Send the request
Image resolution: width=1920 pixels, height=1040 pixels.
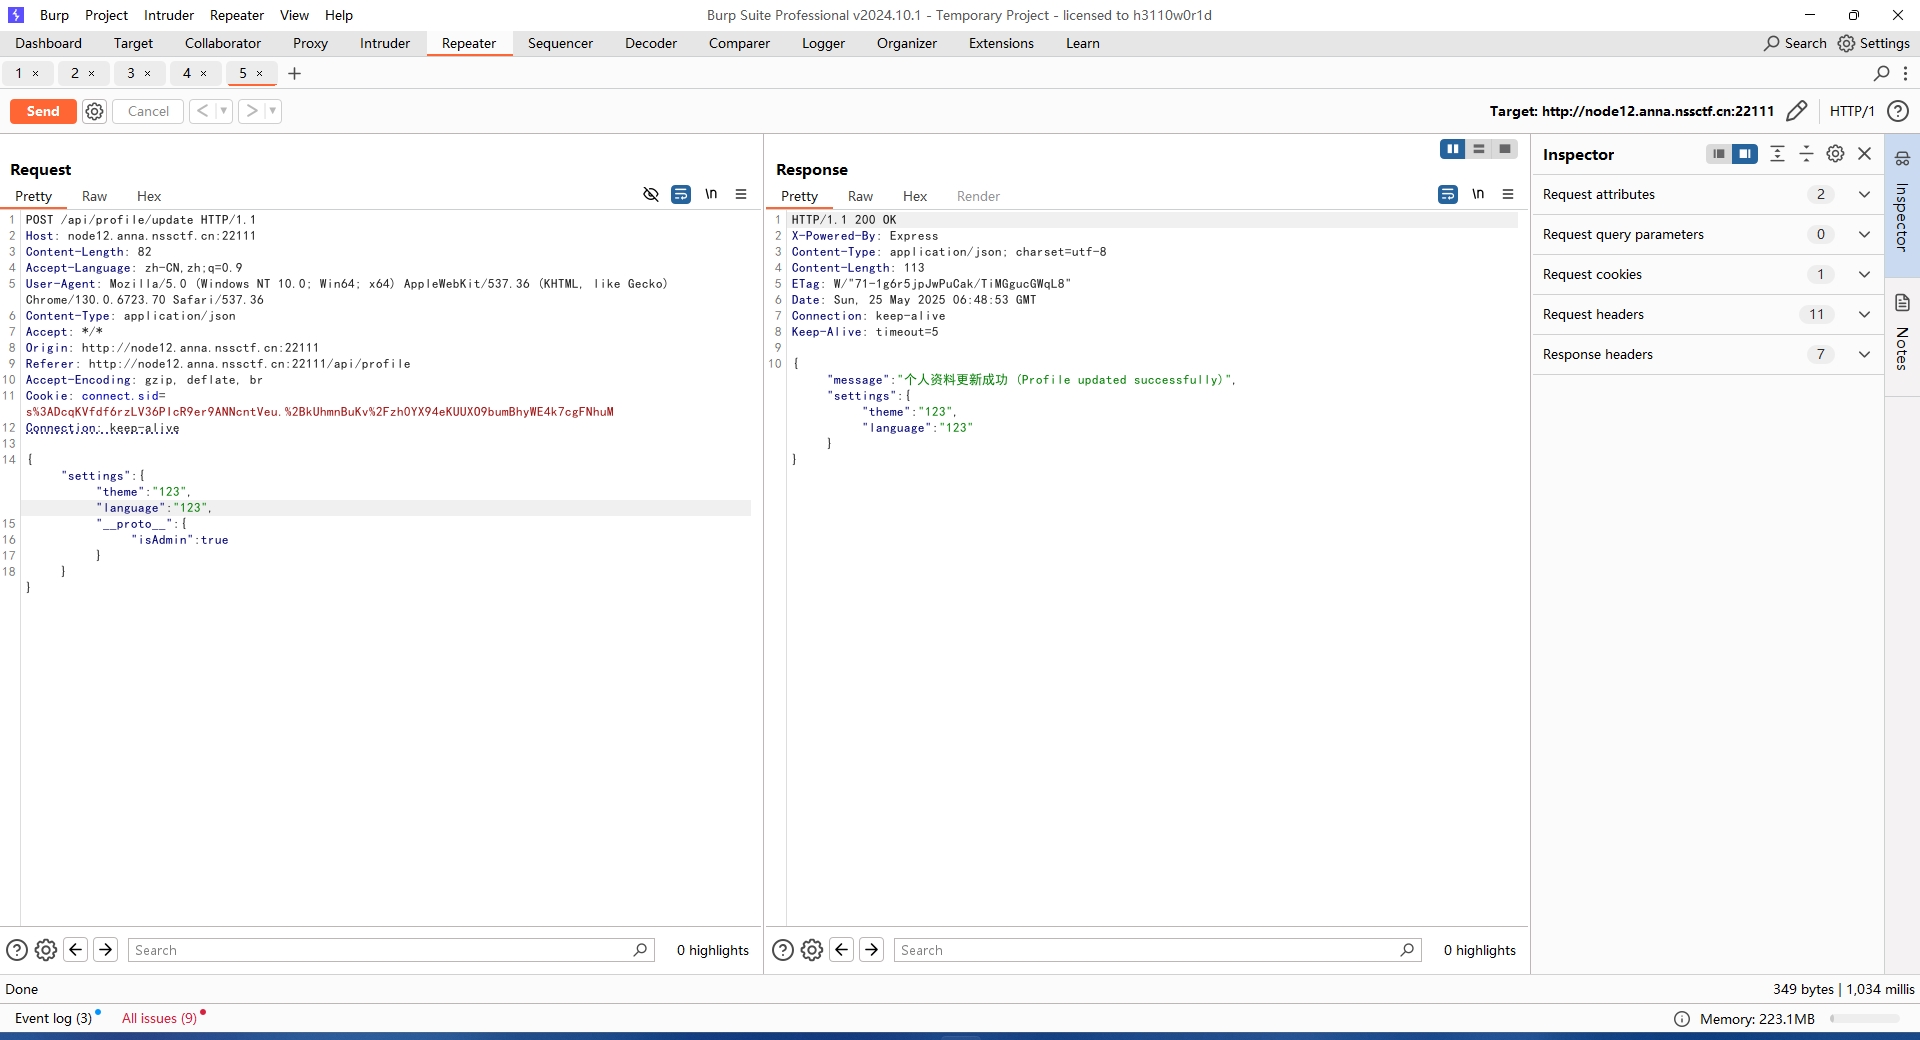pos(43,111)
